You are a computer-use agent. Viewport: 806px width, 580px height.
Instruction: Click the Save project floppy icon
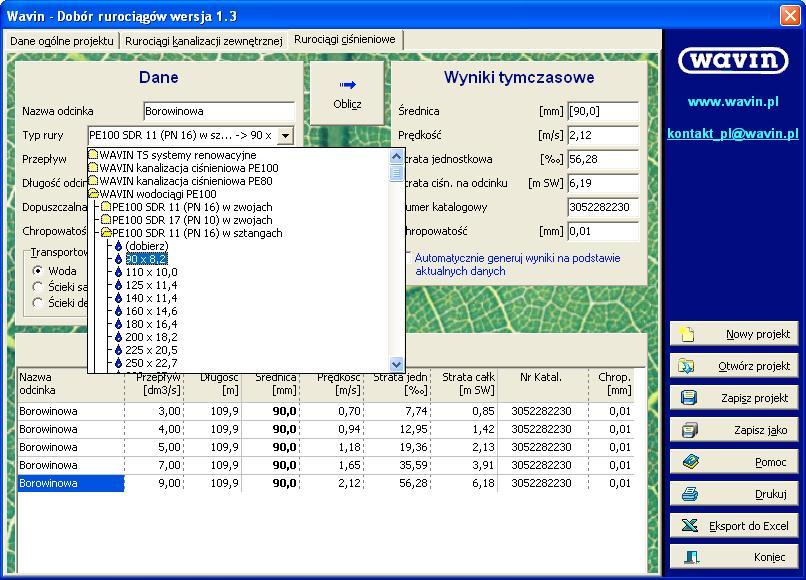point(688,397)
